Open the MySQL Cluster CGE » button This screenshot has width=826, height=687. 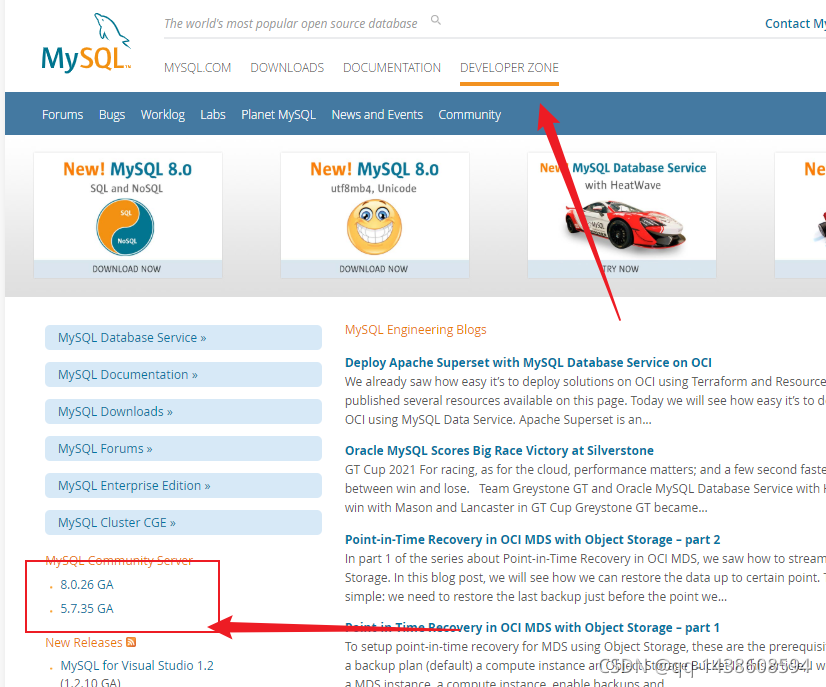[x=183, y=523]
